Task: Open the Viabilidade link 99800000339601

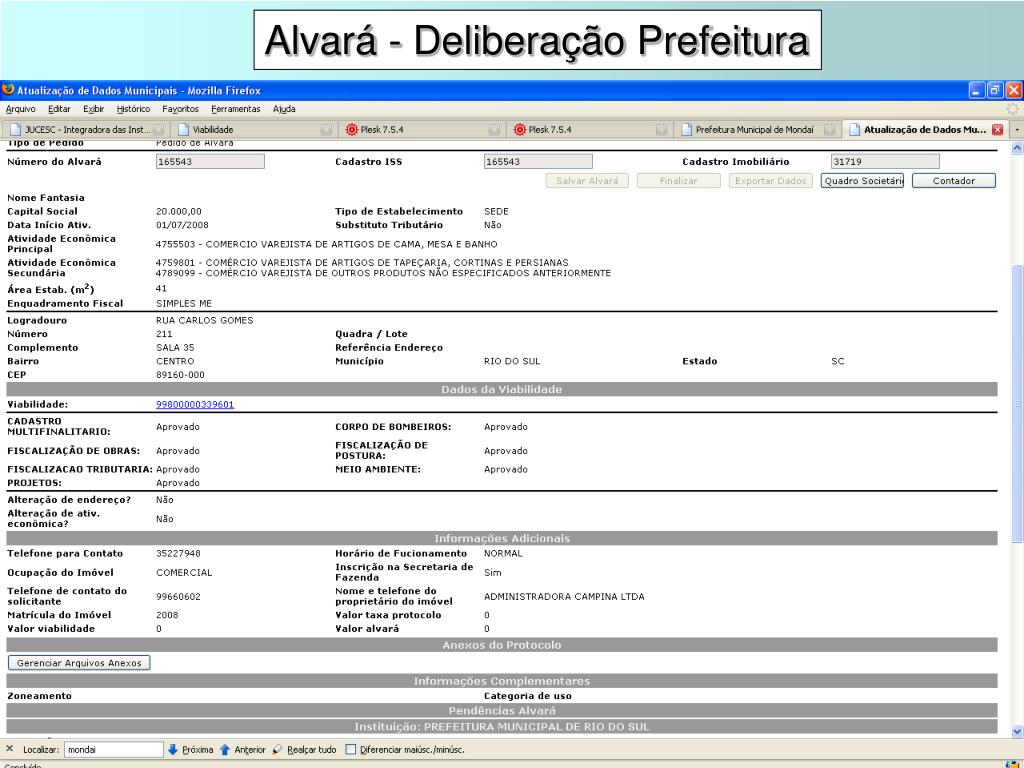Action: click(195, 404)
